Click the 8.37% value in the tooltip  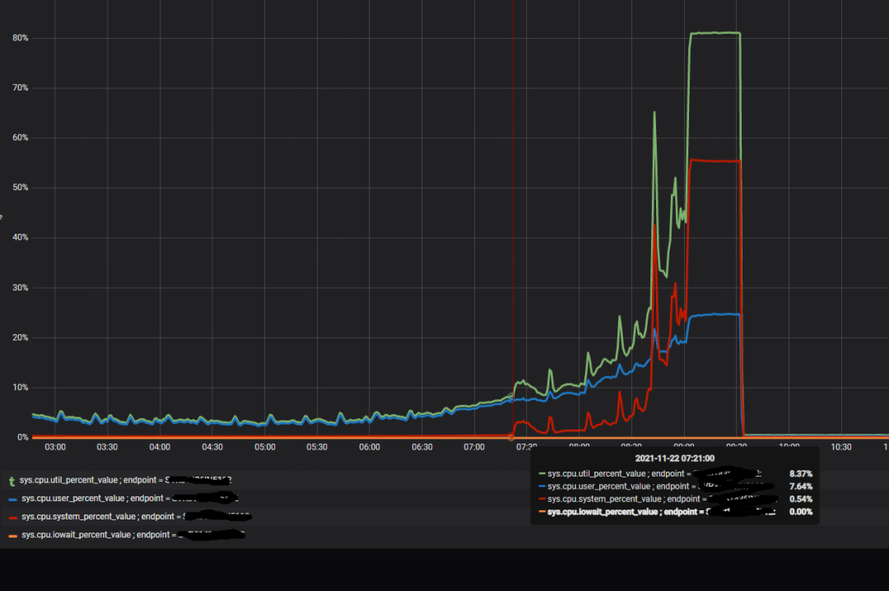coord(800,473)
